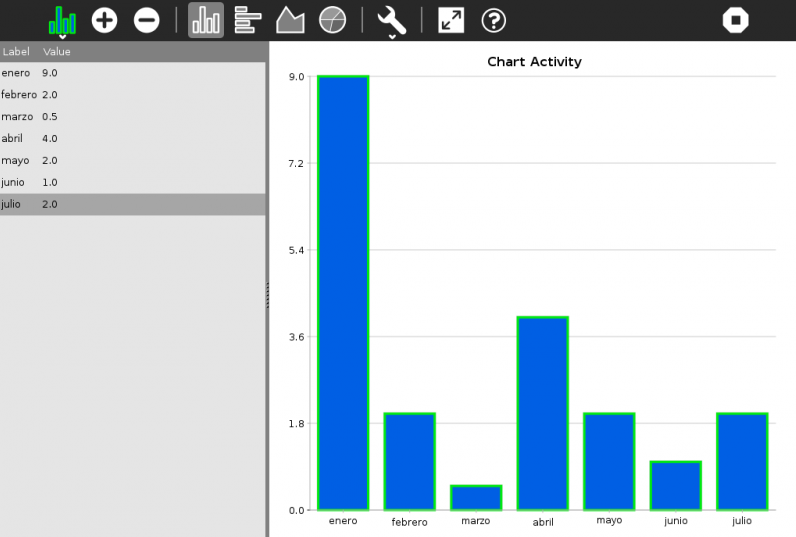Edit the value 0.5 for marzo

50,117
